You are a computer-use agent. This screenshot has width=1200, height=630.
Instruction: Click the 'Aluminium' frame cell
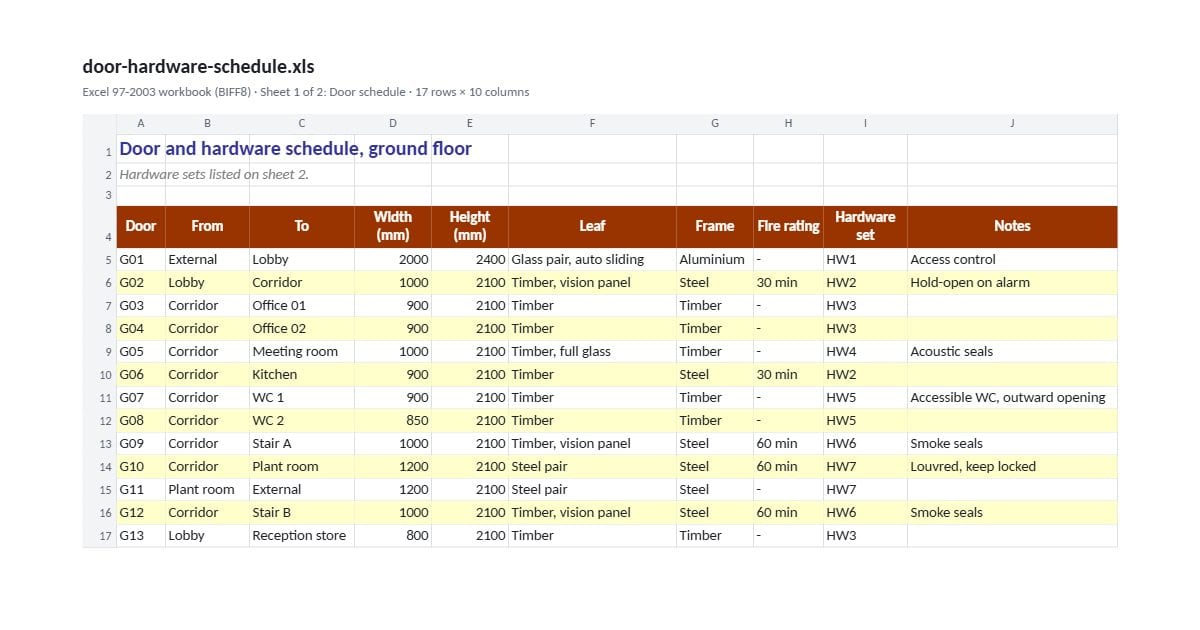(x=715, y=260)
